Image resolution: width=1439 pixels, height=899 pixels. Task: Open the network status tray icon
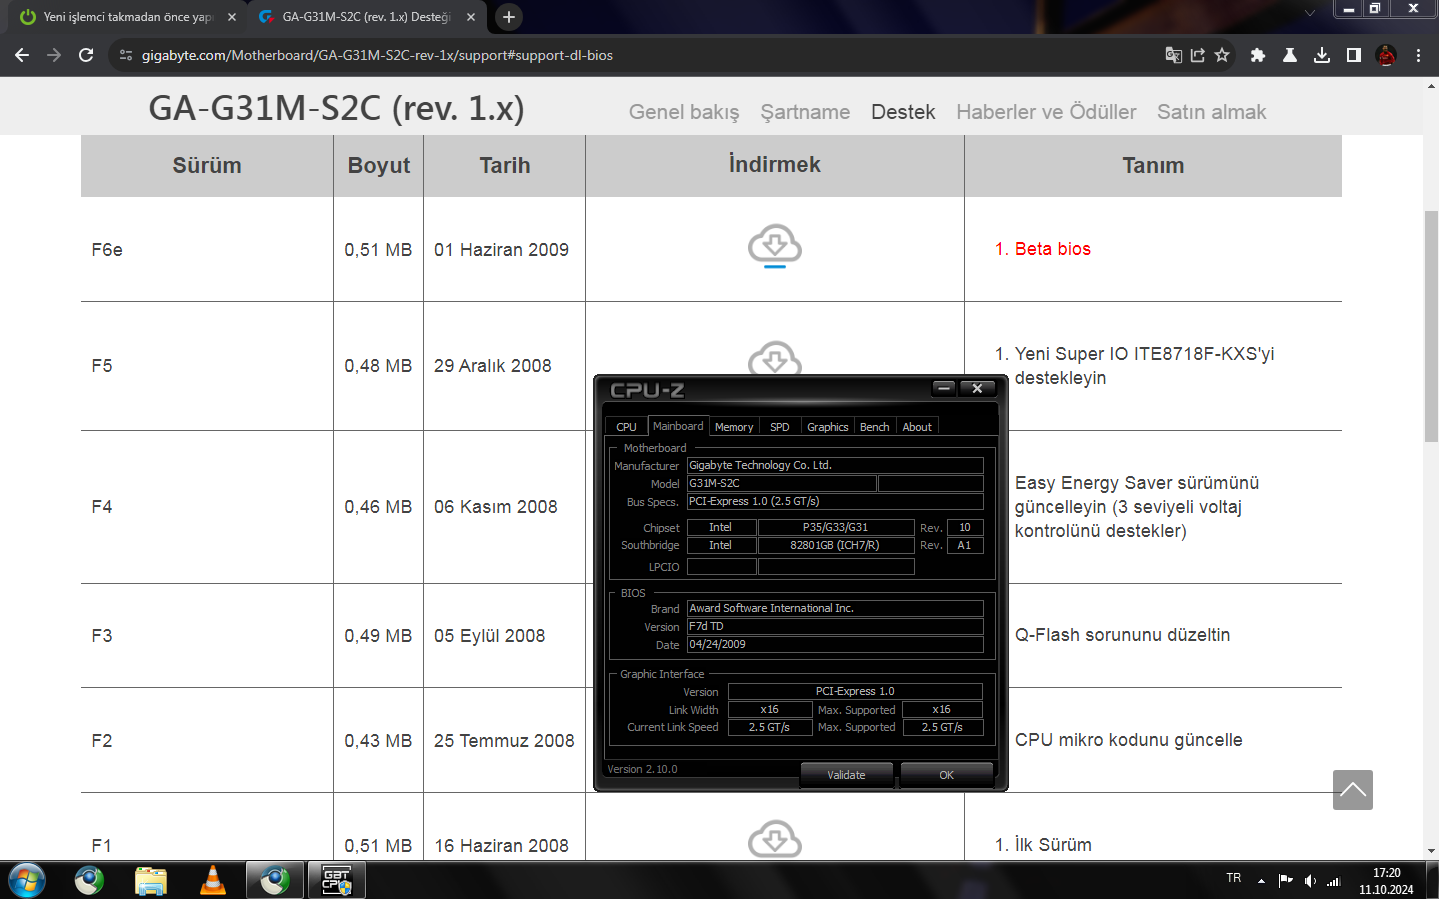coord(1334,881)
